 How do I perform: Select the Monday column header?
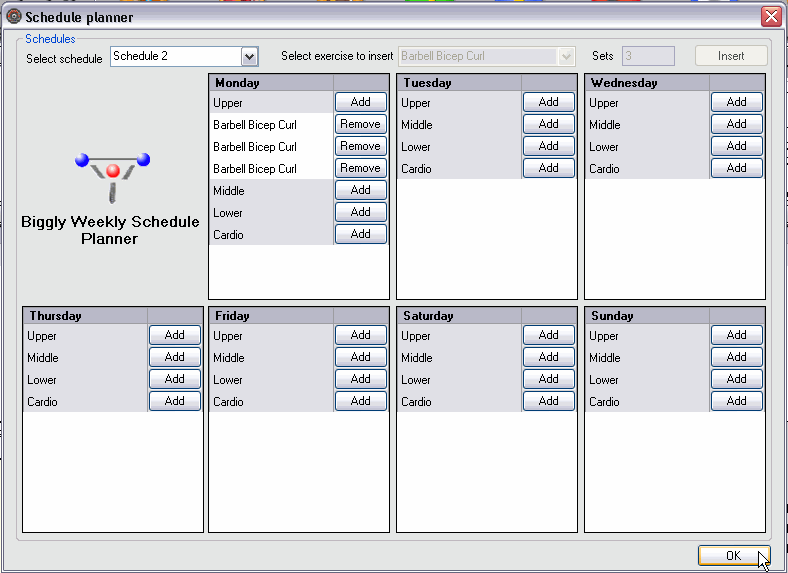point(271,83)
